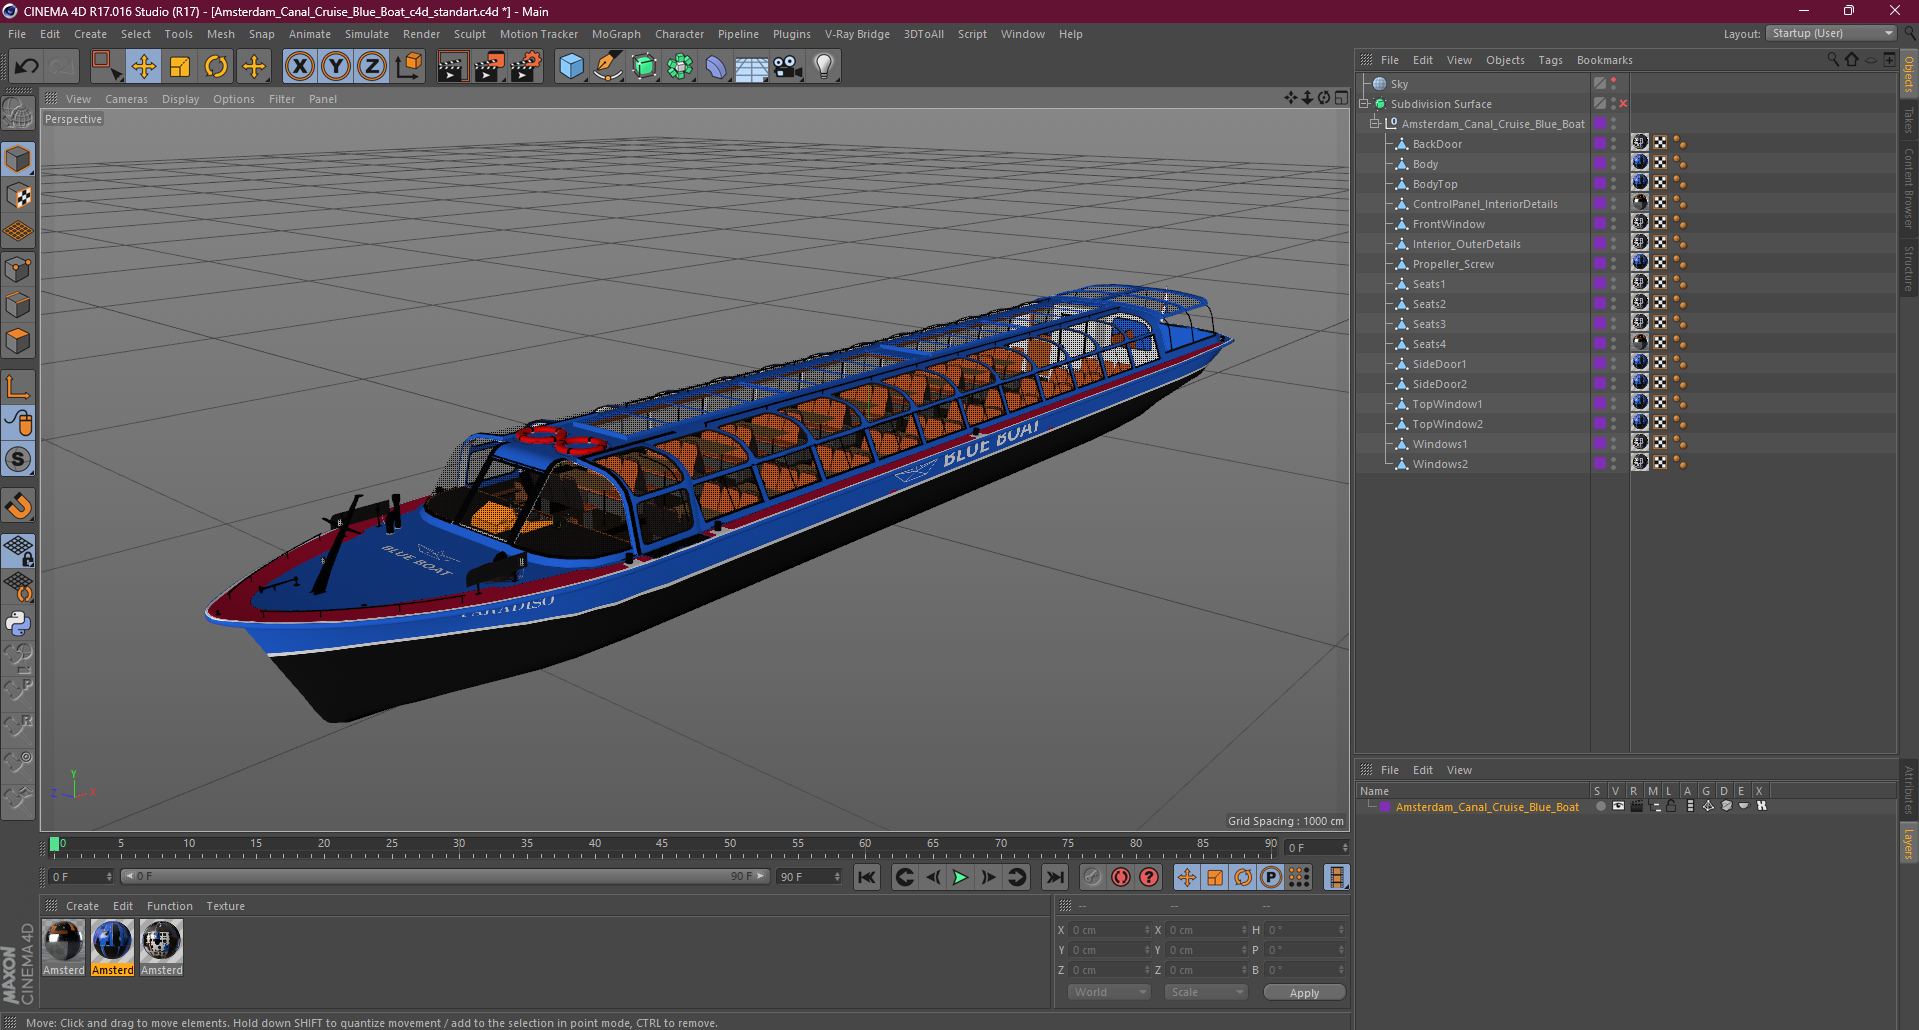Click the Apply coordinates button

(1304, 993)
